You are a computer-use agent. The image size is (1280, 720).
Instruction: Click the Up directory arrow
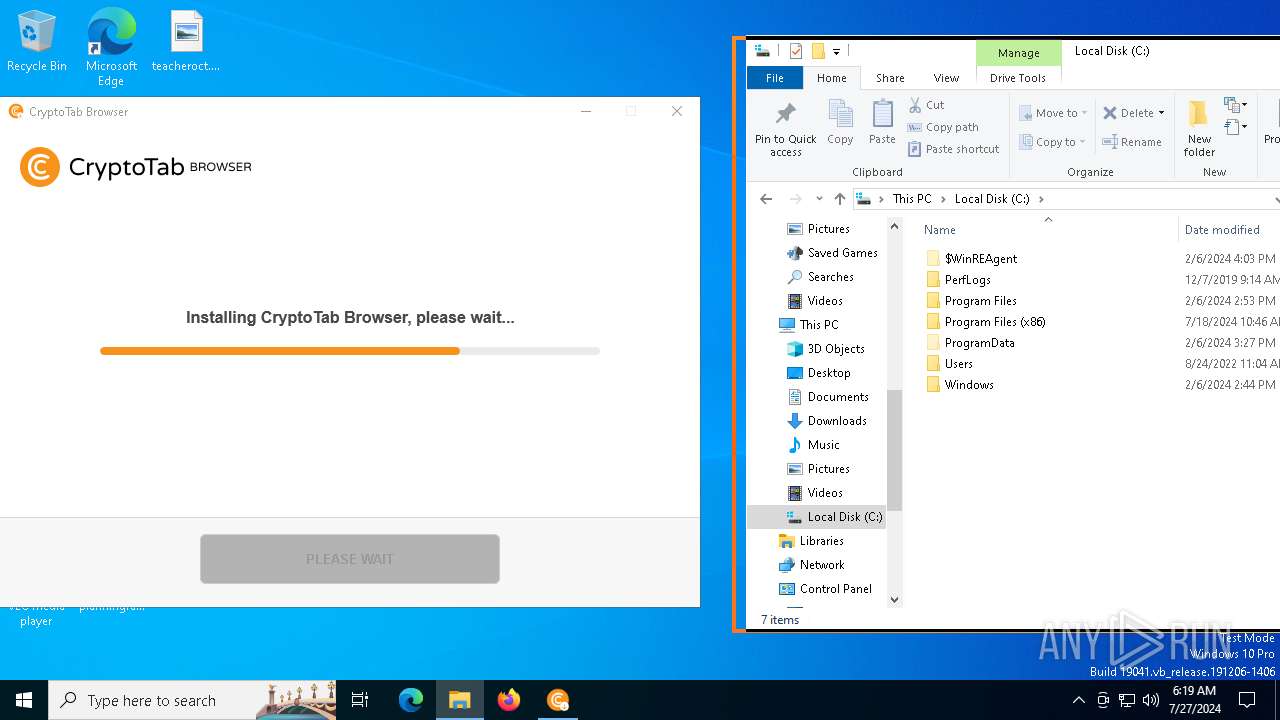(x=839, y=199)
